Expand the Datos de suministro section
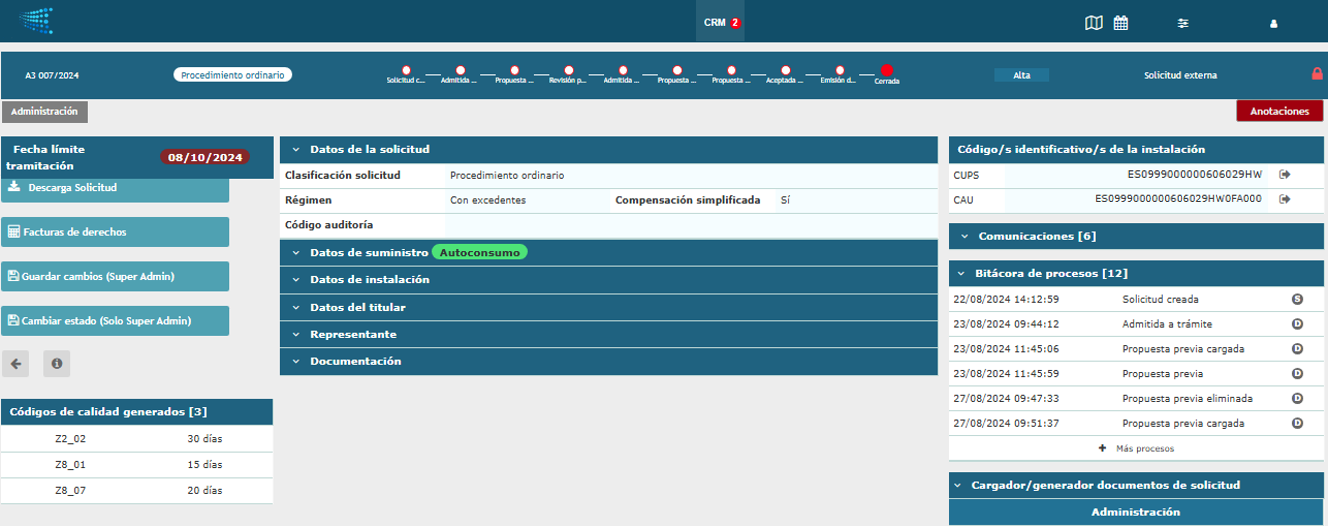 click(x=368, y=253)
